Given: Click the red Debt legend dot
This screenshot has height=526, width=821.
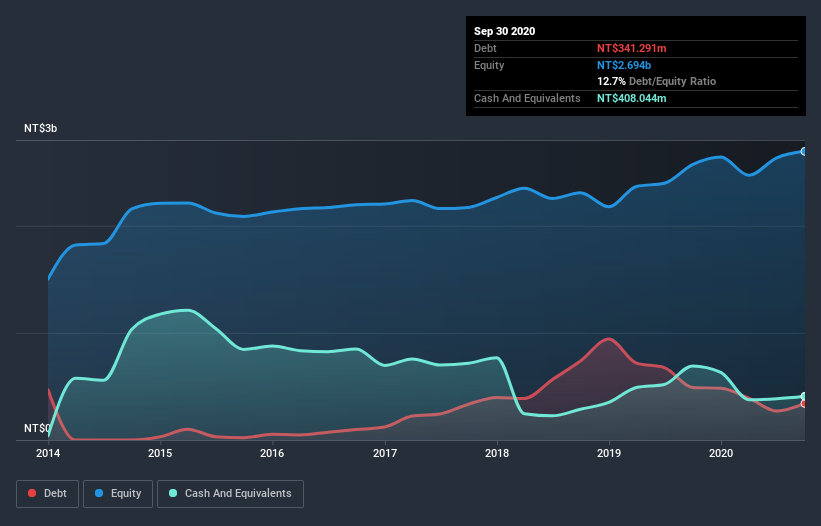Looking at the screenshot, I should (32, 493).
